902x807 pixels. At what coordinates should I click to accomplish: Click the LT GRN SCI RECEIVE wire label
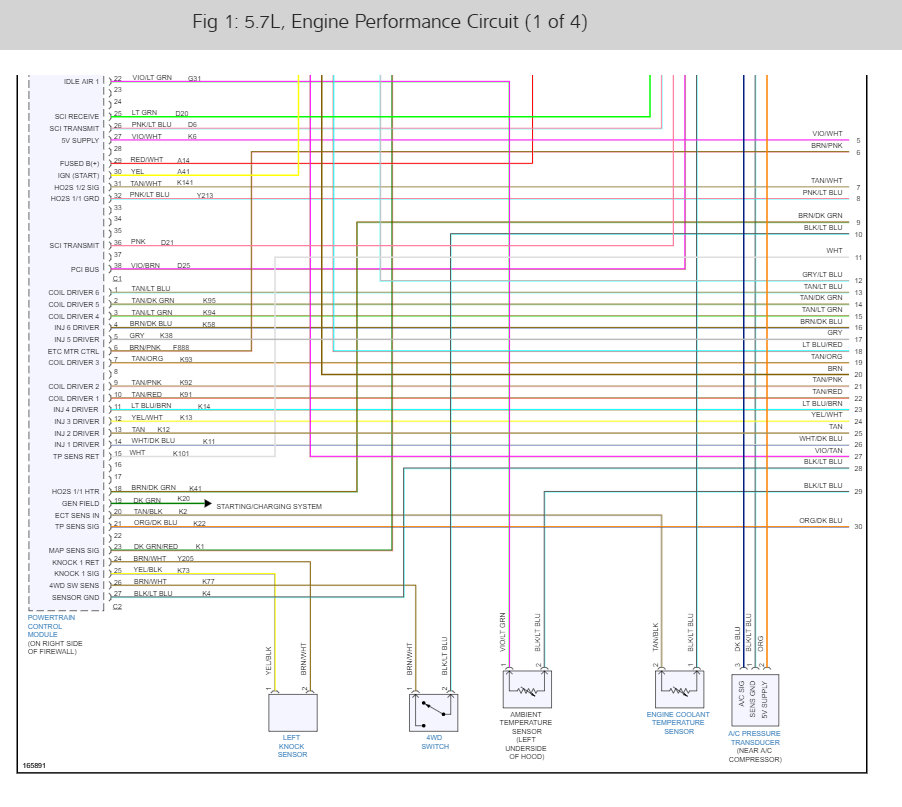click(144, 113)
